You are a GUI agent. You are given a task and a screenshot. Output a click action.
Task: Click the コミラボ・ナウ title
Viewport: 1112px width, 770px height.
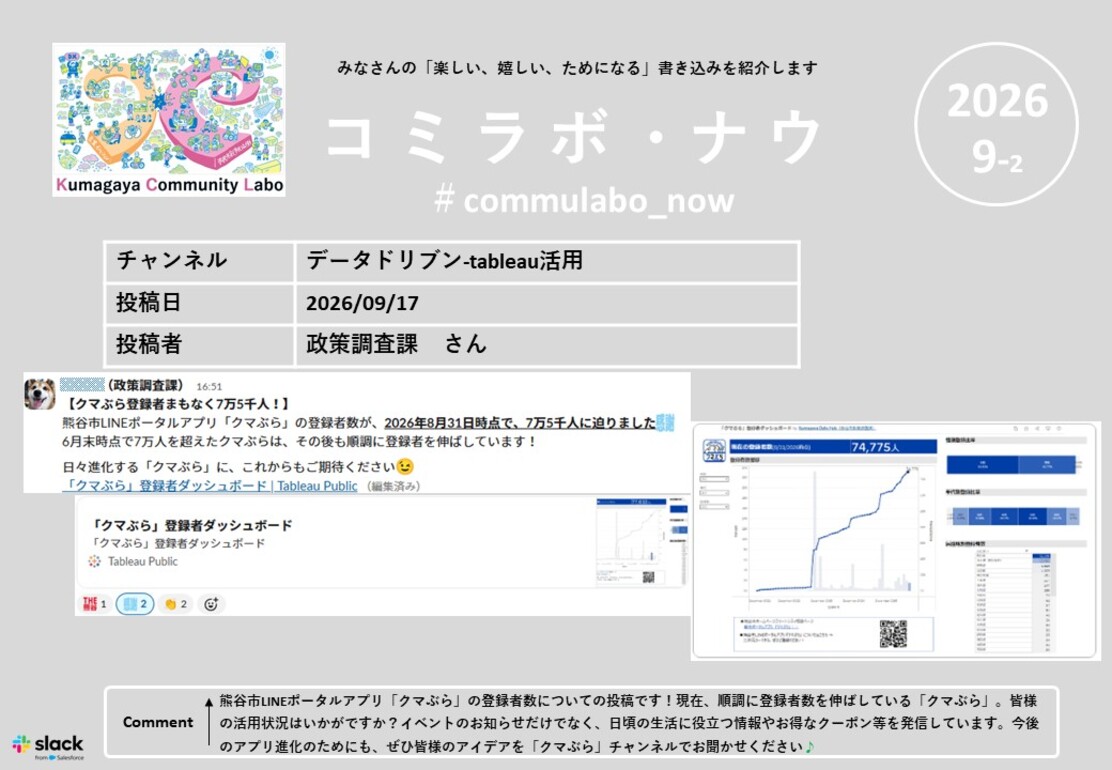point(574,135)
